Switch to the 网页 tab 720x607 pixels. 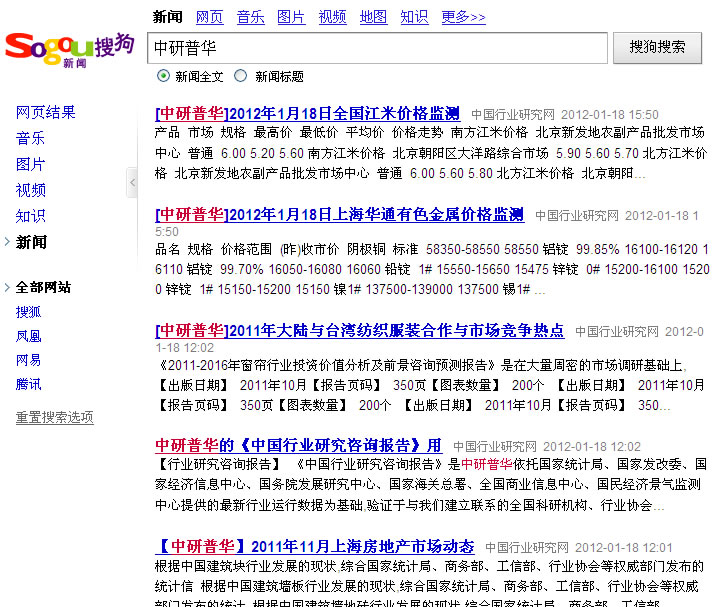209,17
